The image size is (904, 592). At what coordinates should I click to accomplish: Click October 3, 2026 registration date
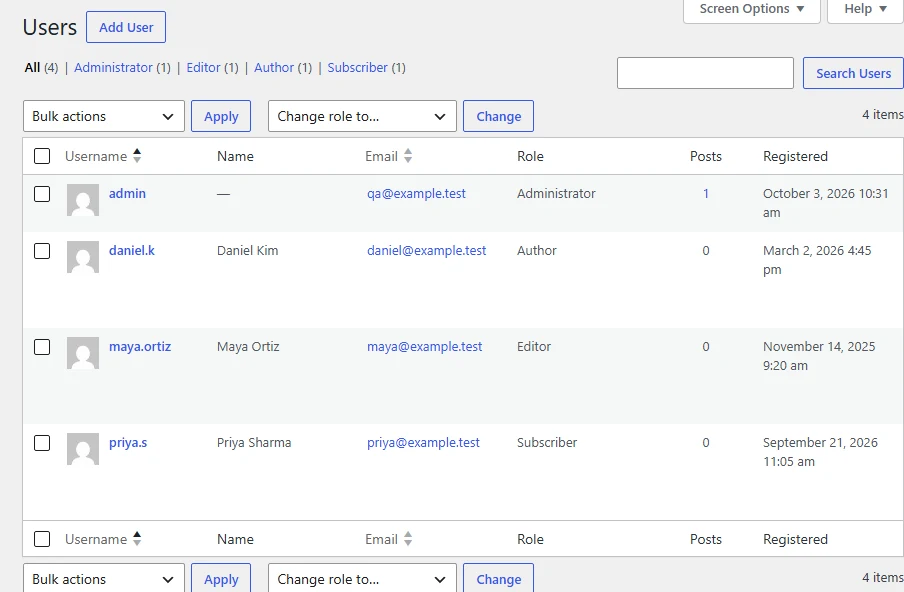tap(826, 203)
